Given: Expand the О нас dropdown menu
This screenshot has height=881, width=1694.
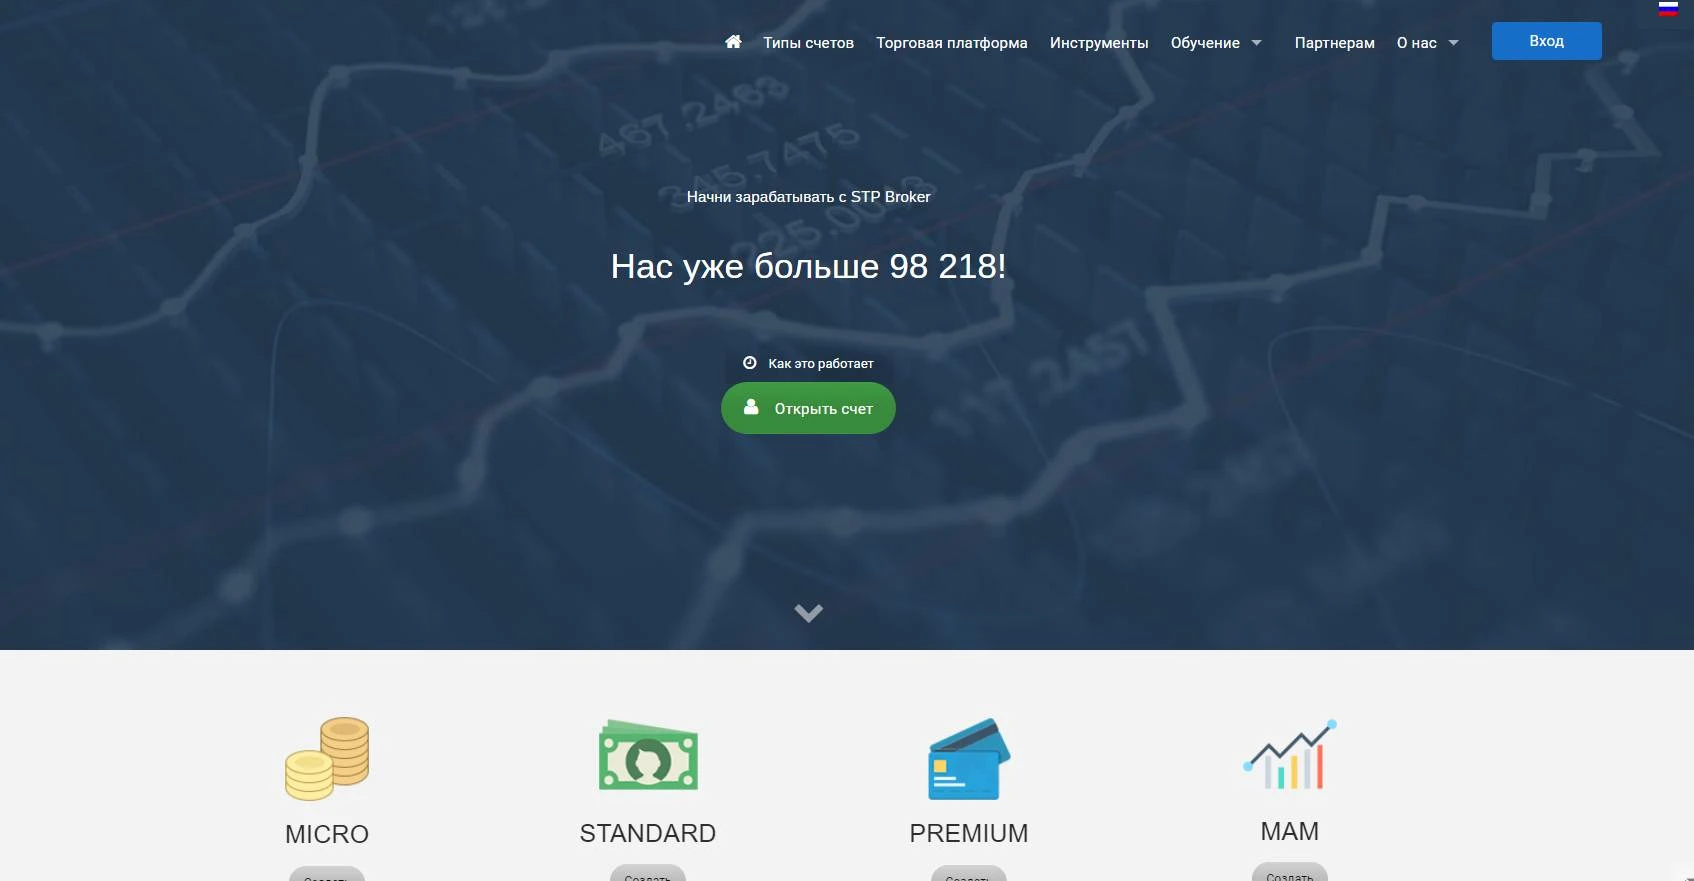Looking at the screenshot, I should tap(1427, 43).
